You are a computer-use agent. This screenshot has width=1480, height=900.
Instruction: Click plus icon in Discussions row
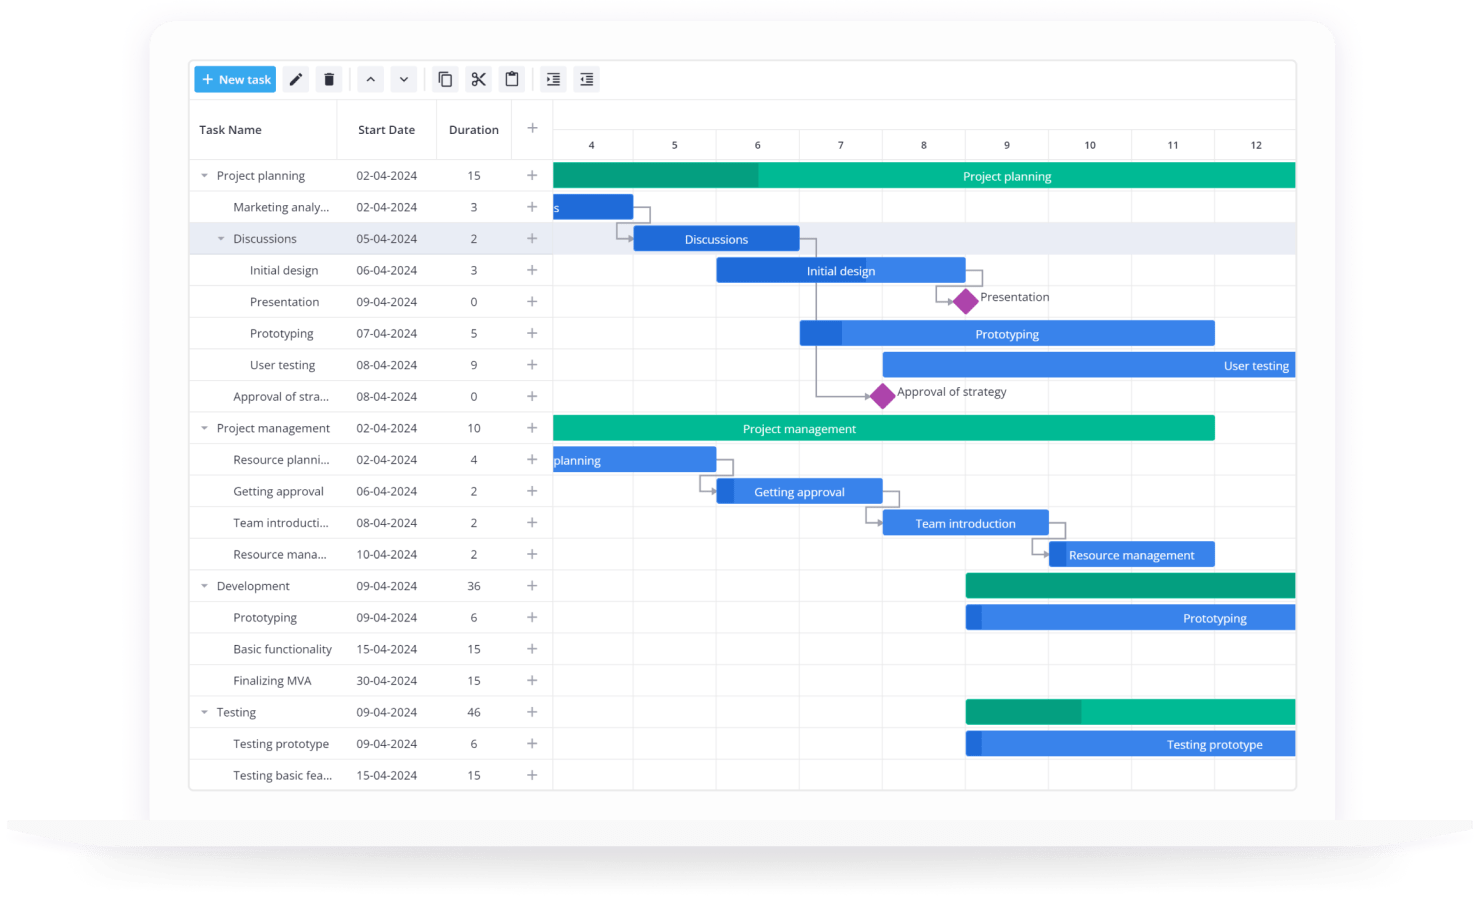(532, 238)
